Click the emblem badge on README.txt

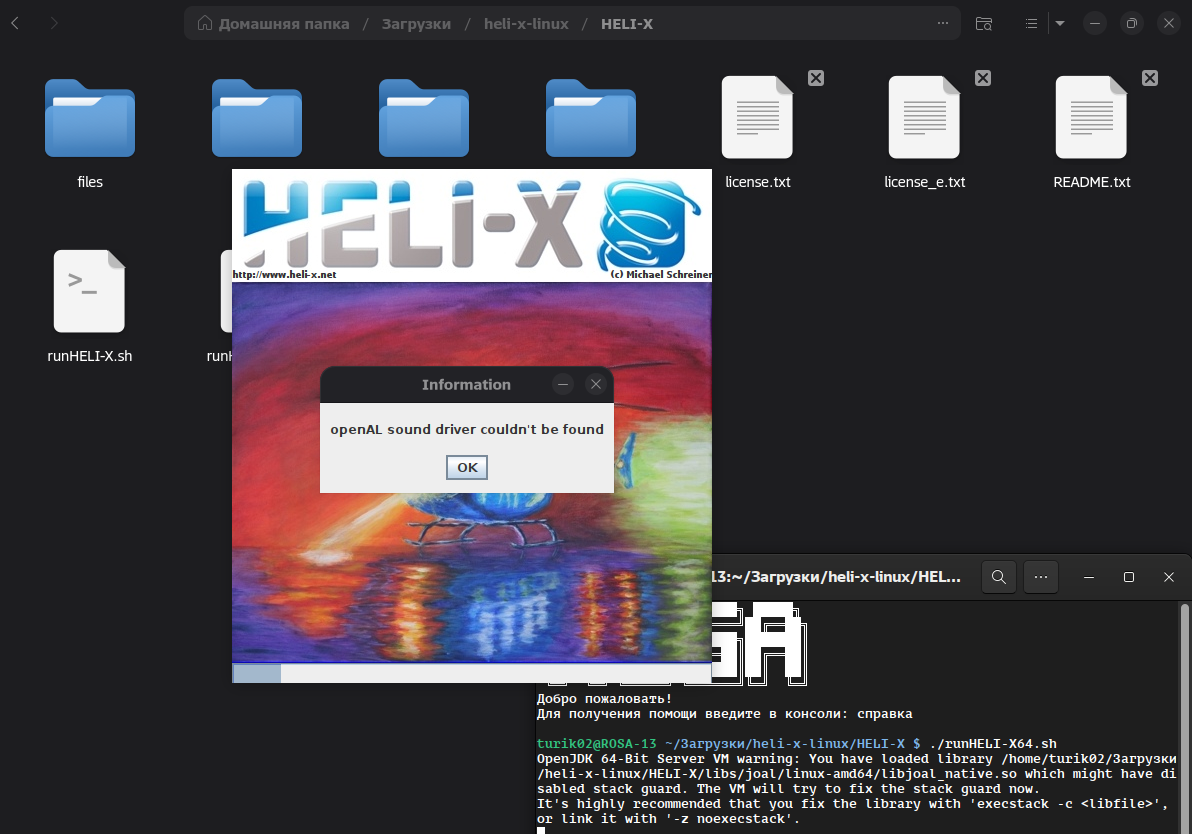pos(1150,78)
